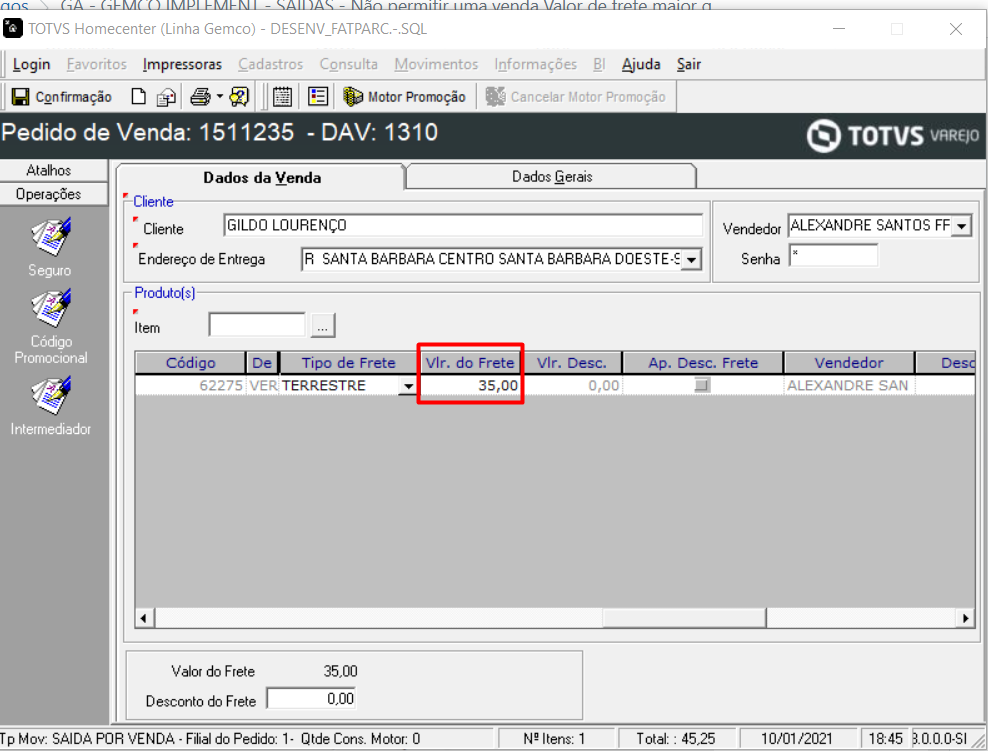Click the 18:45 time in status bar
Image resolution: width=988 pixels, height=751 pixels.
click(x=885, y=738)
